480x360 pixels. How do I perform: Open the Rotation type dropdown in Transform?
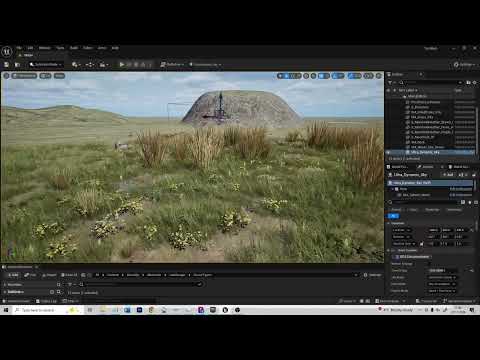click(401, 237)
